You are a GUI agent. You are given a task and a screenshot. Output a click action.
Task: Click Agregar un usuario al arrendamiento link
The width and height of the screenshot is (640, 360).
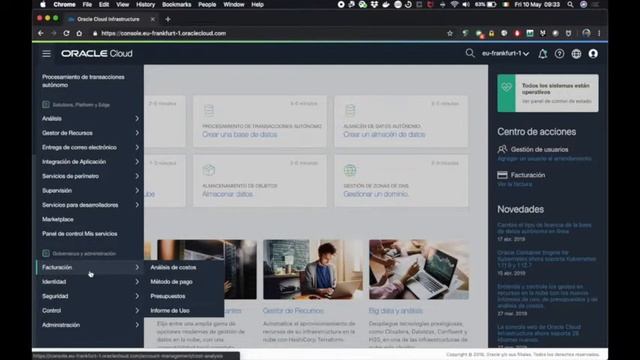(x=544, y=158)
